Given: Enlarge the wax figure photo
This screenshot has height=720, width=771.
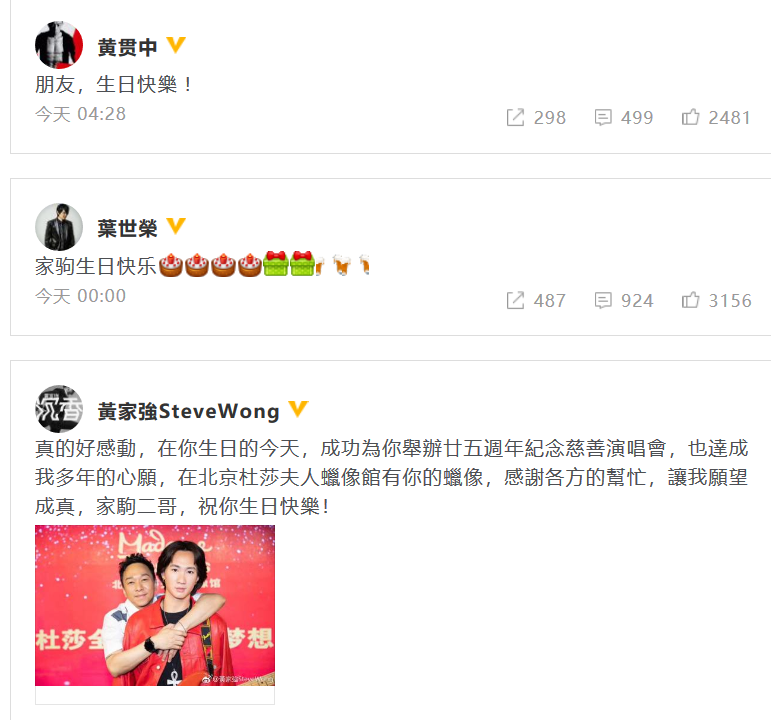Looking at the screenshot, I should pos(155,605).
